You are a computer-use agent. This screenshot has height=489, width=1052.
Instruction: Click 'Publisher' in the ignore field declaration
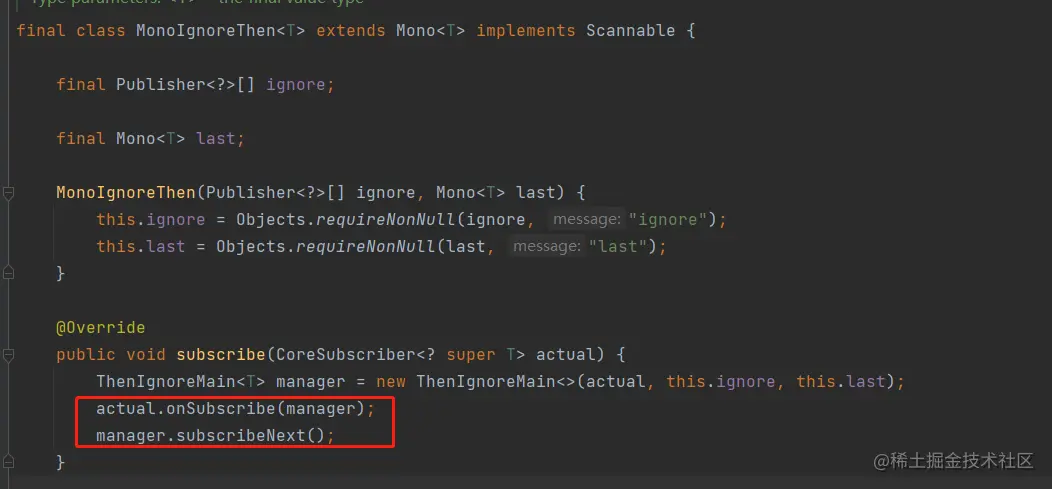point(160,85)
